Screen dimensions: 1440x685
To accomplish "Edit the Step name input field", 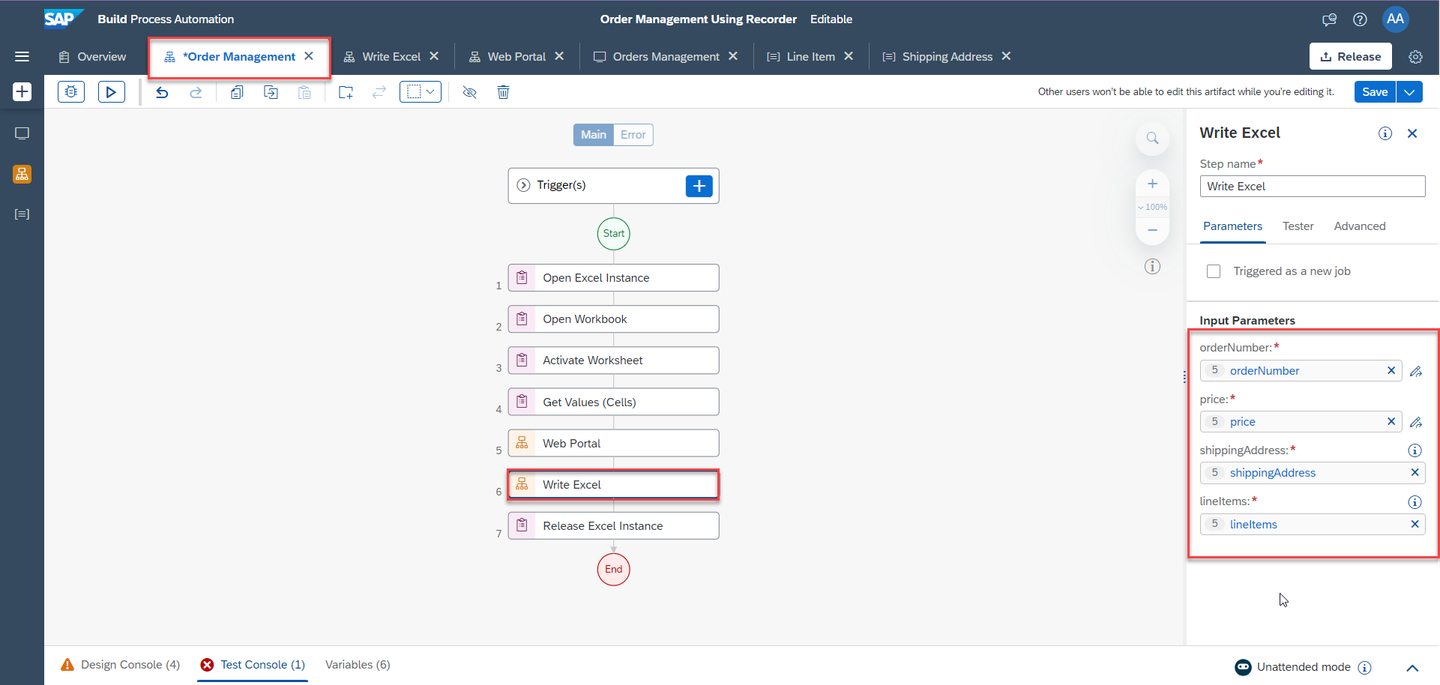I will (1312, 186).
